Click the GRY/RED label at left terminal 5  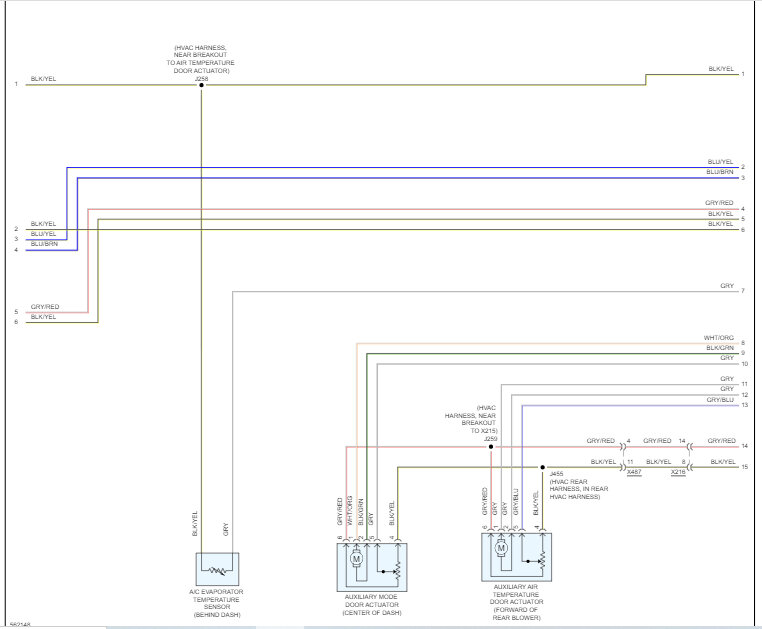click(x=45, y=307)
